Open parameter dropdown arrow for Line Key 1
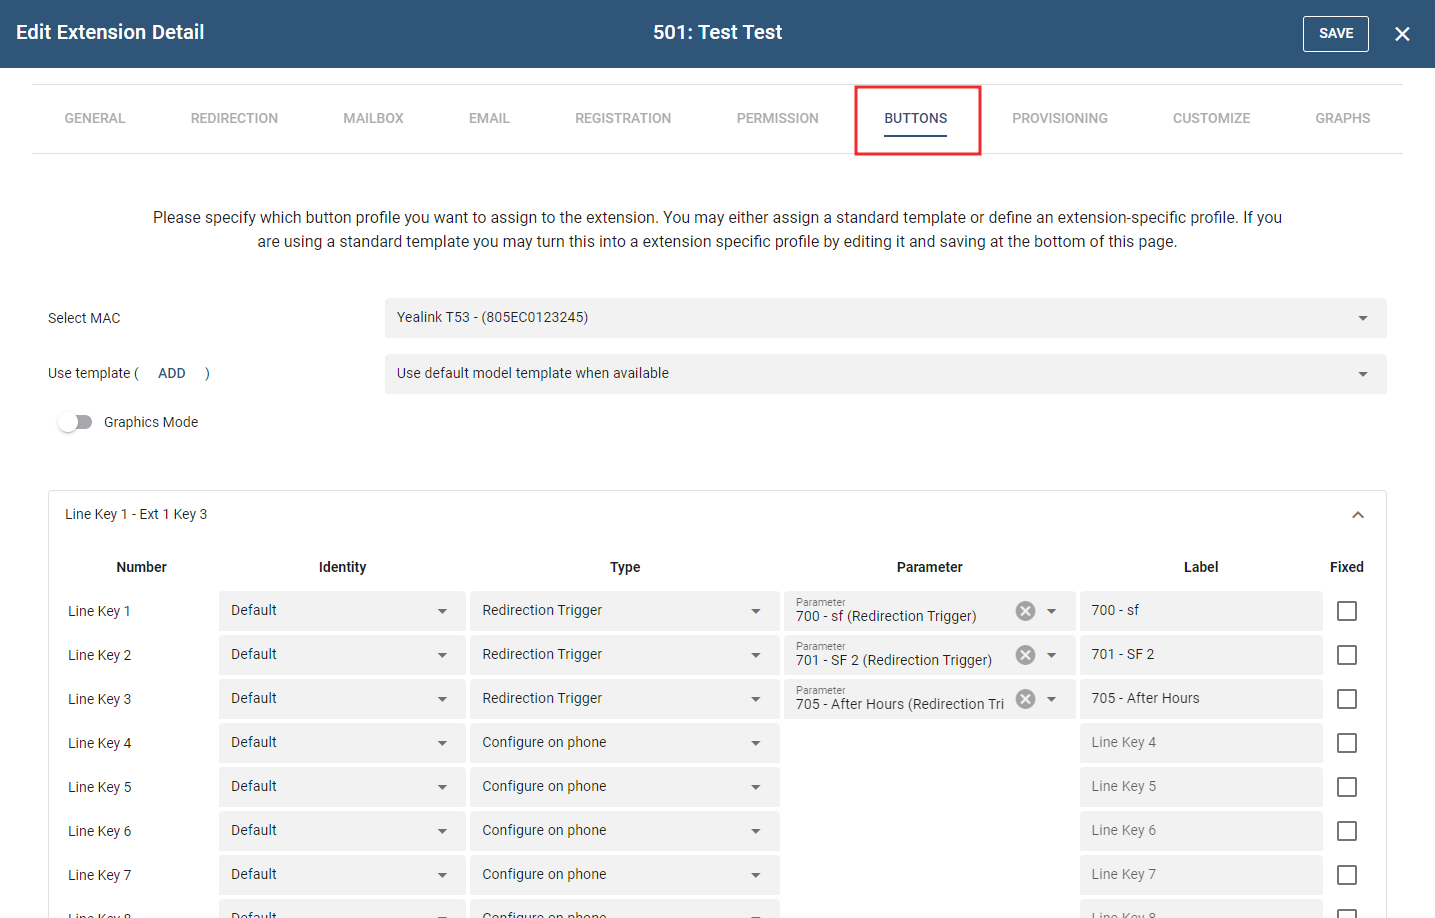 (x=1052, y=611)
